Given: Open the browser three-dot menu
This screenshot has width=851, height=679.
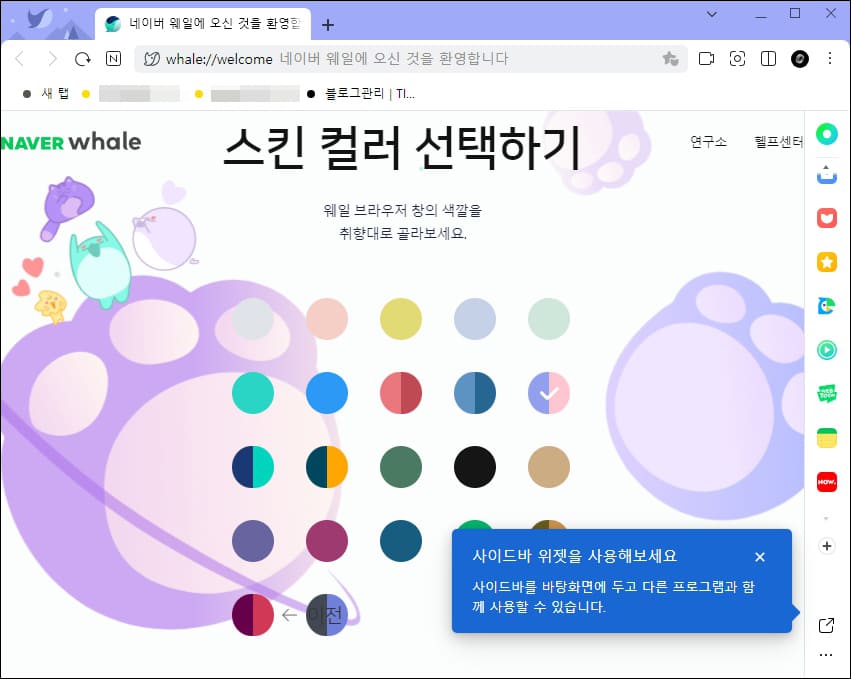Looking at the screenshot, I should coord(832,58).
